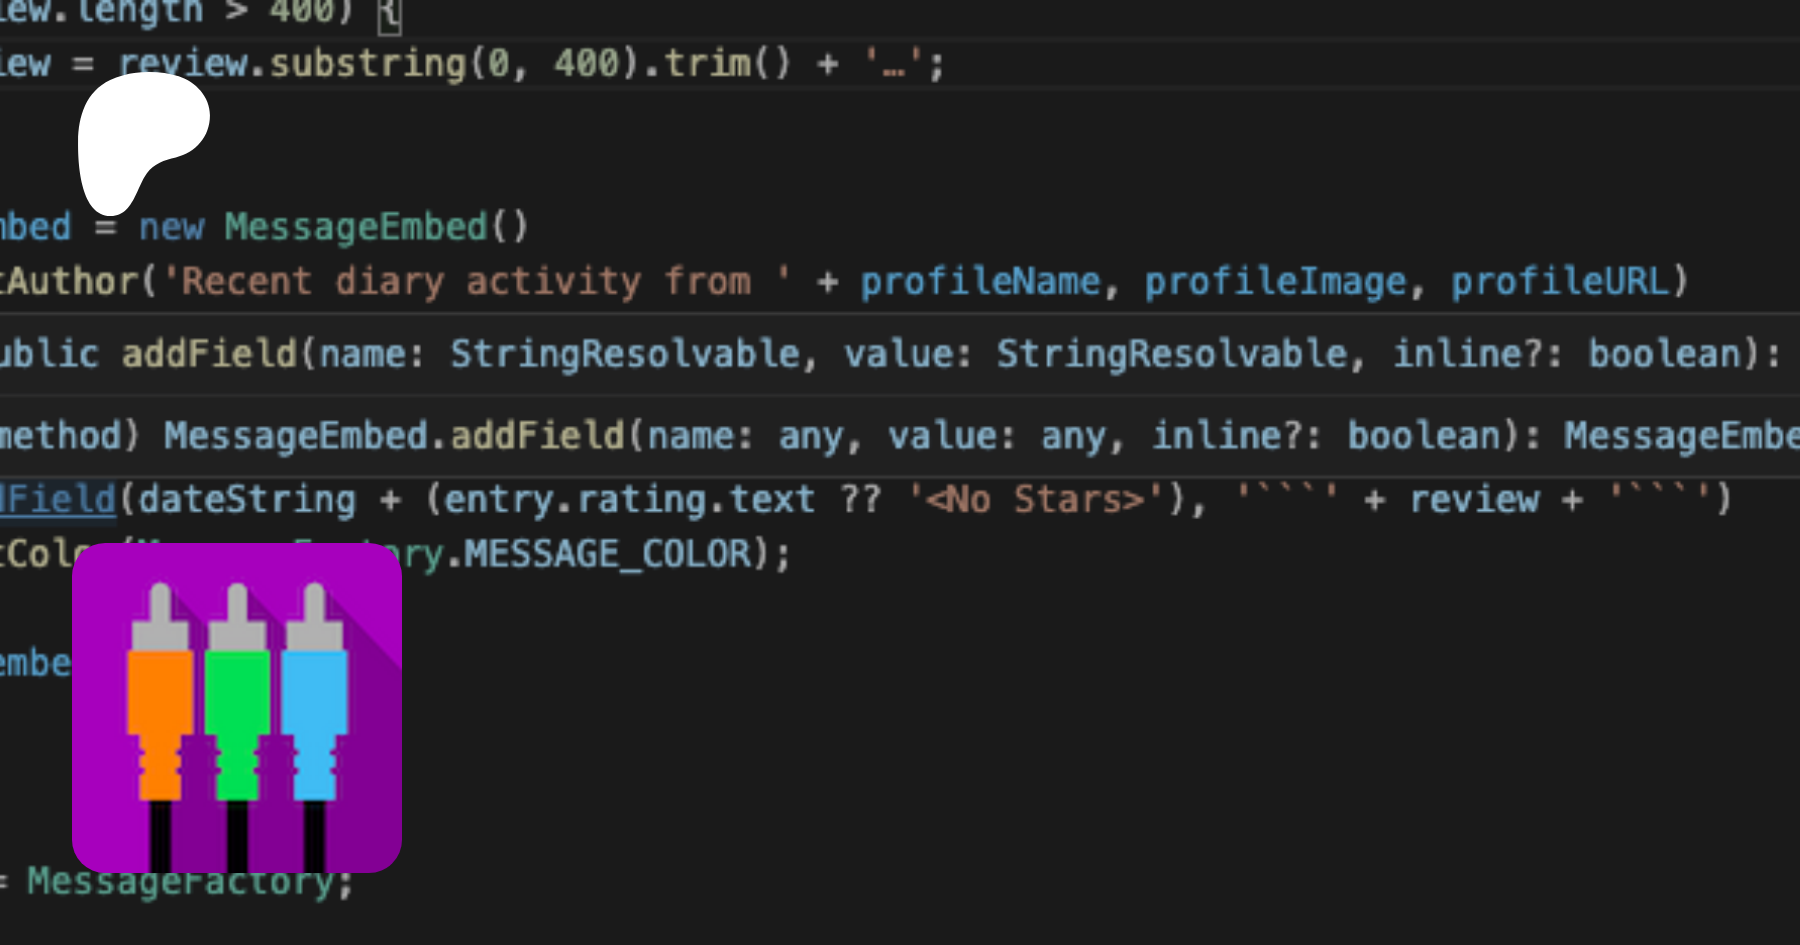Click the green RCA plug
1800x945 pixels.
(x=237, y=700)
